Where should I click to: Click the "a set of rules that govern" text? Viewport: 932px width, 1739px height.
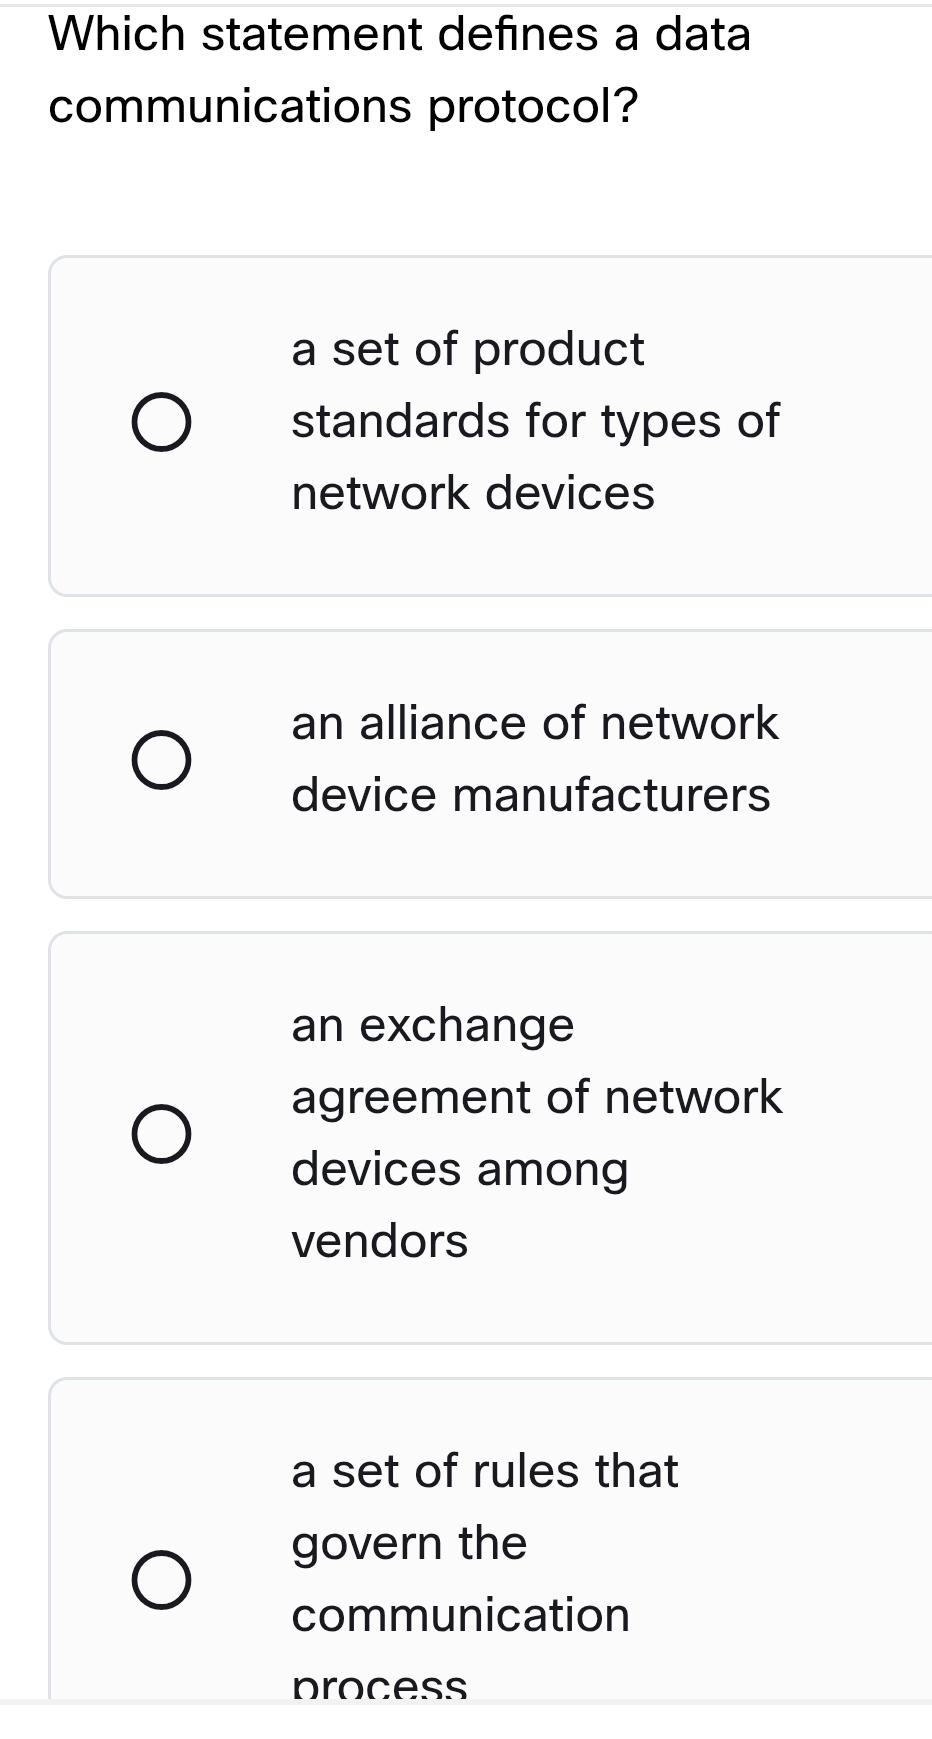tap(485, 1471)
